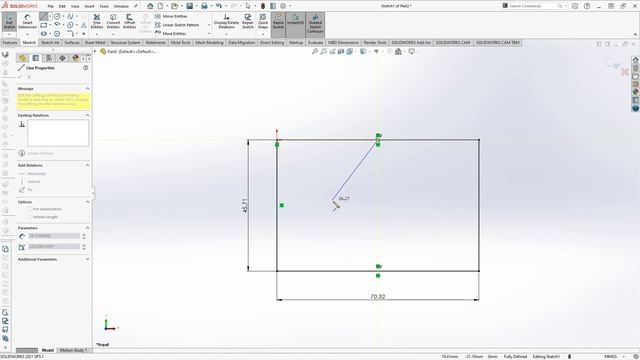The width and height of the screenshot is (640, 360).
Task: Click the line angle parameter field
Action: 54,247
